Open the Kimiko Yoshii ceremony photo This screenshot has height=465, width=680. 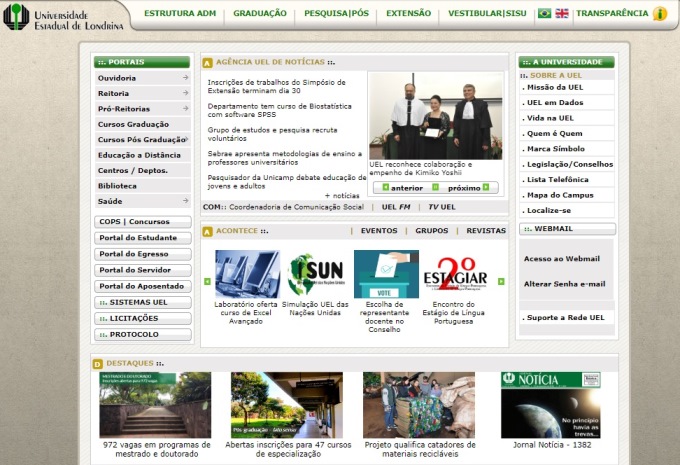435,116
